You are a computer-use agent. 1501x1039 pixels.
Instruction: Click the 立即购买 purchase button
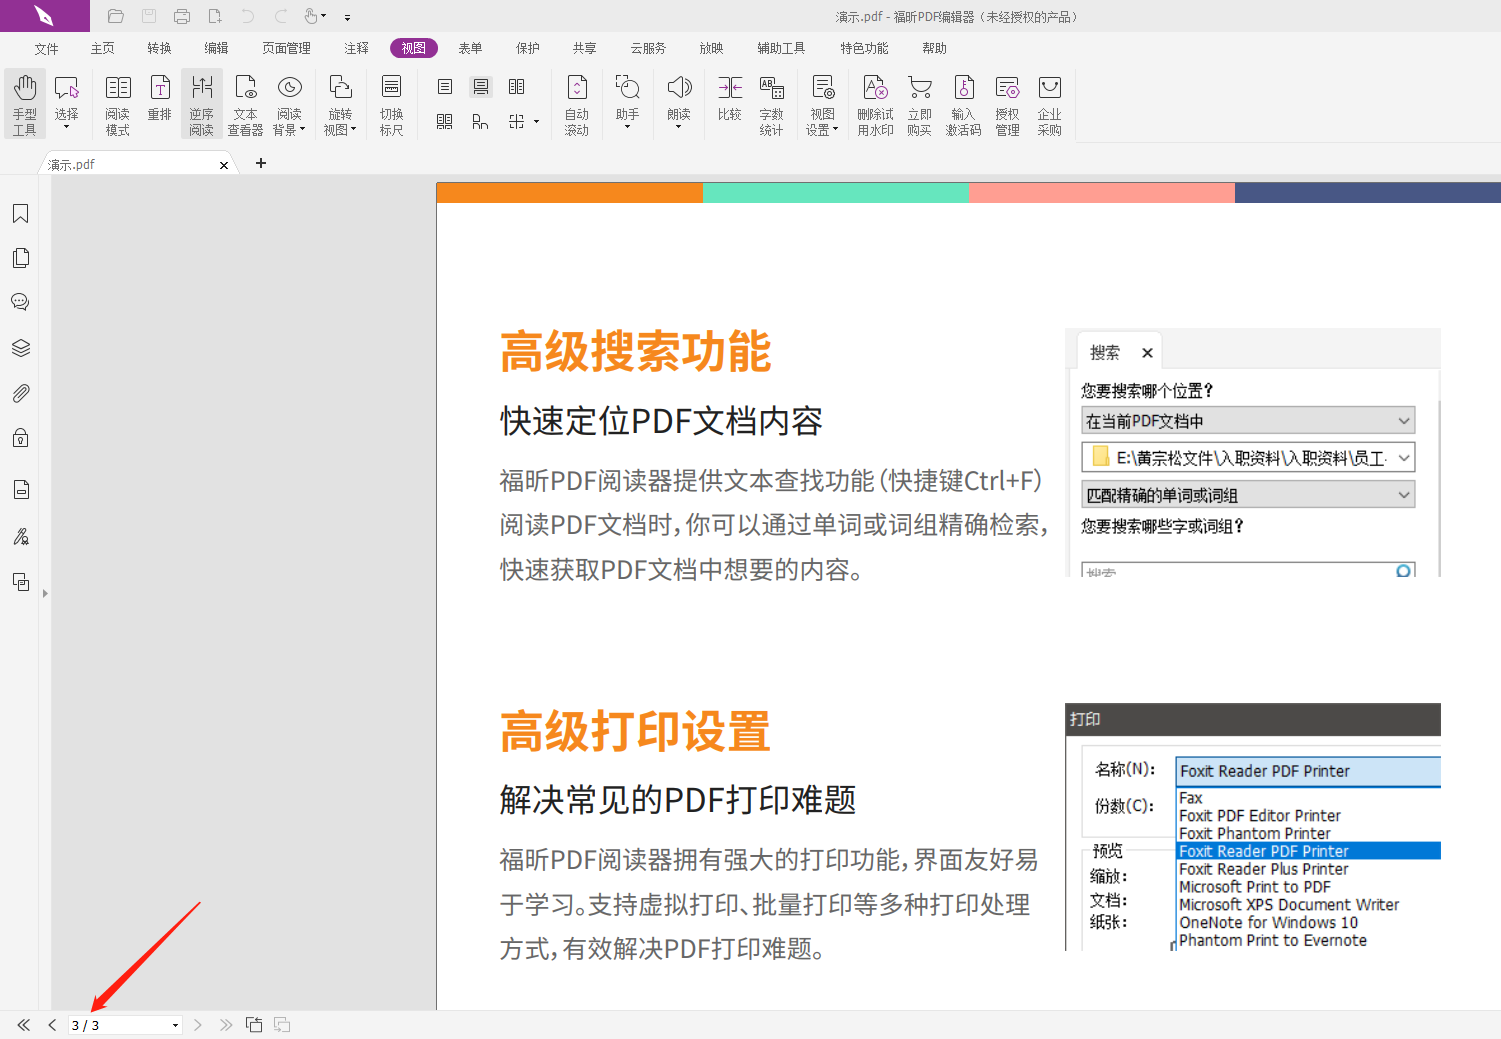point(919,100)
